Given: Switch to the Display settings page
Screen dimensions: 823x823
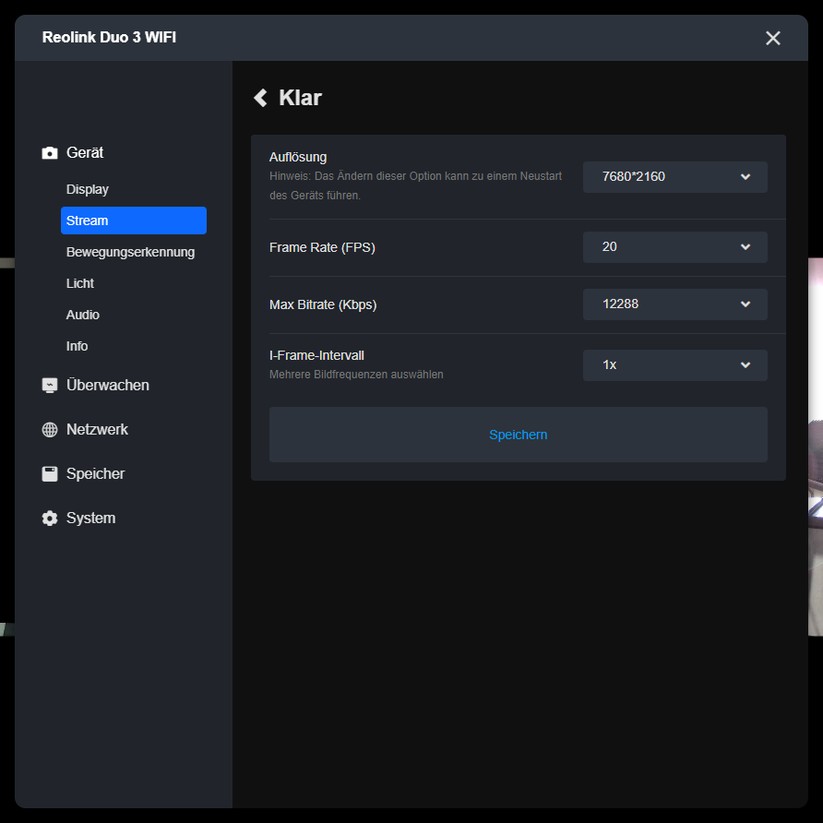Looking at the screenshot, I should [87, 189].
